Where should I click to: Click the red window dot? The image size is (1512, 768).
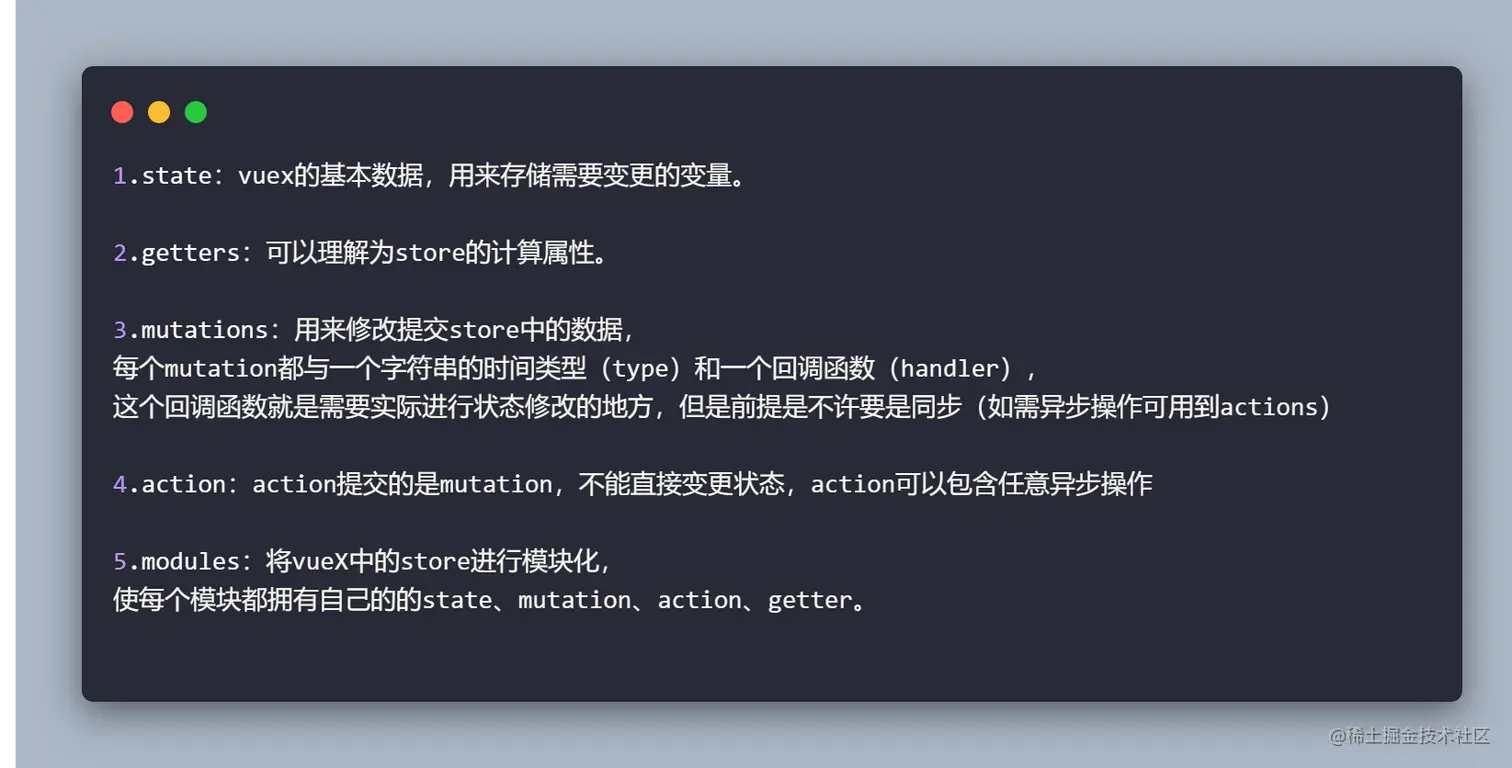pos(122,112)
